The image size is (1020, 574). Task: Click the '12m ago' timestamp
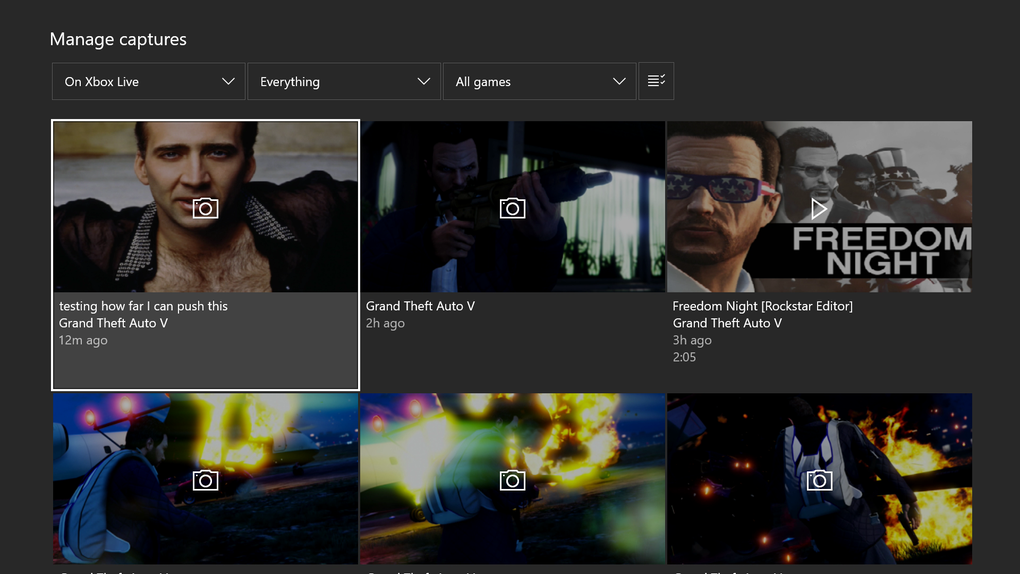pos(83,340)
